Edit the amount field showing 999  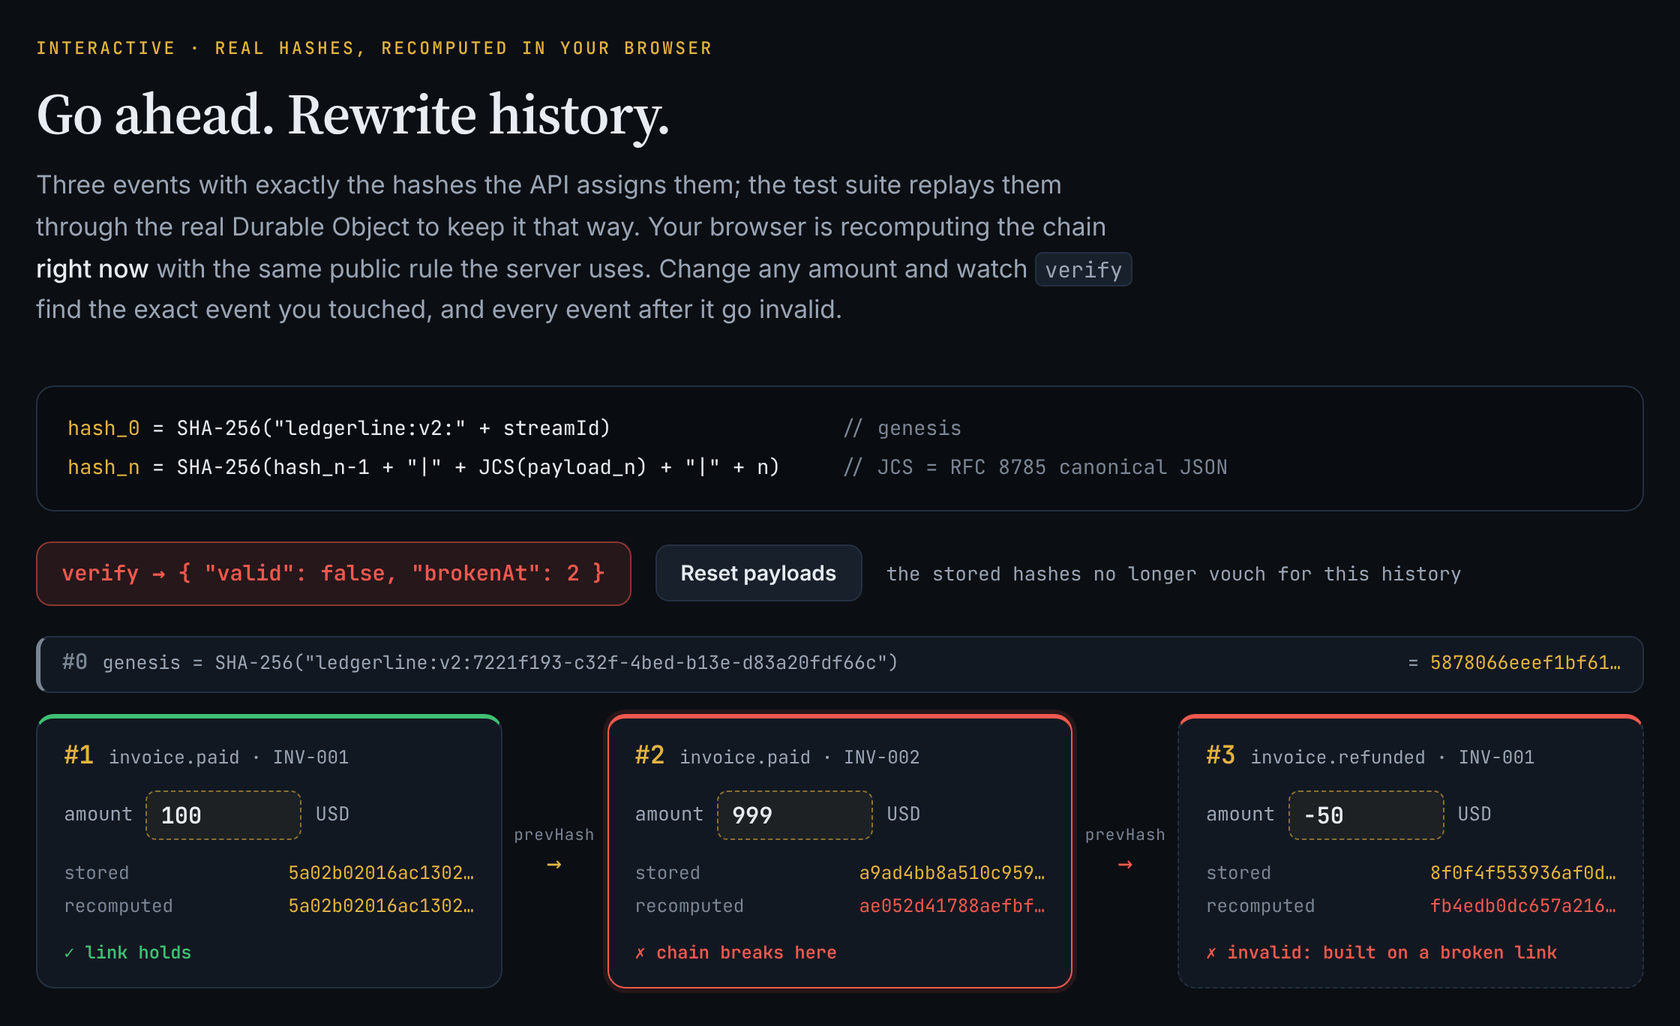coord(794,815)
